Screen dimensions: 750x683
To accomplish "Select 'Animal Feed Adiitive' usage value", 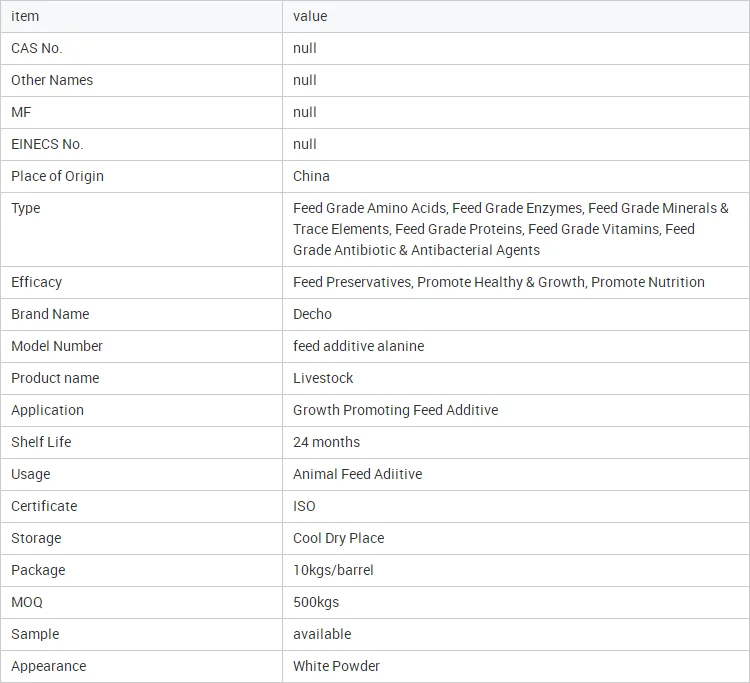I will click(357, 474).
